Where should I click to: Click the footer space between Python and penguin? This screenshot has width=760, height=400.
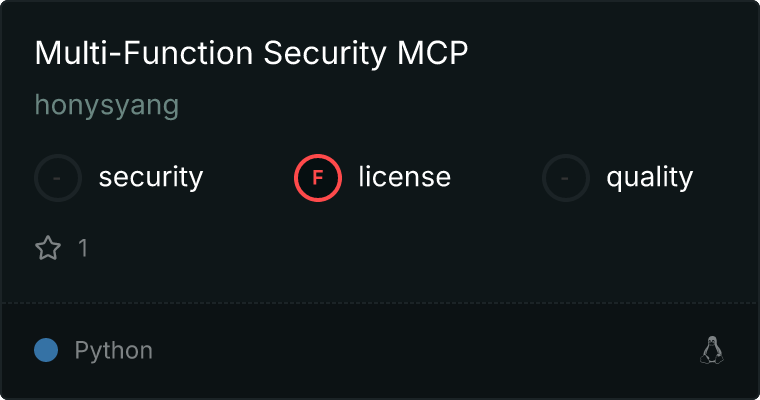(420, 351)
